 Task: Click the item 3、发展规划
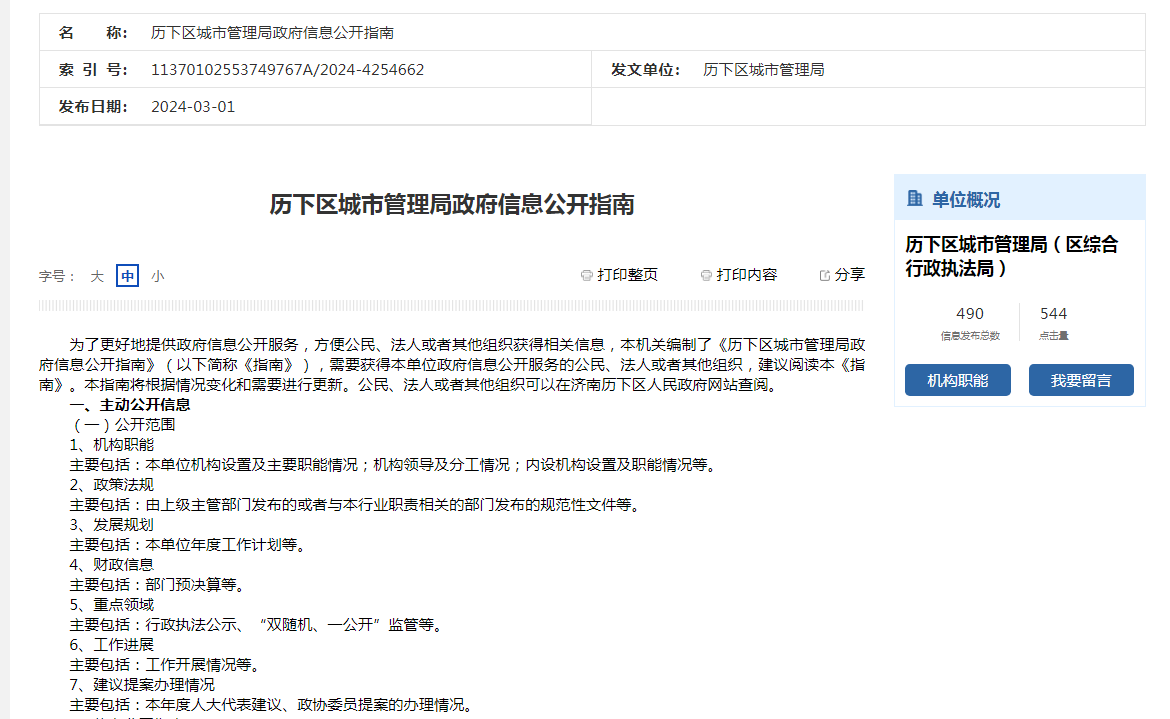click(112, 524)
